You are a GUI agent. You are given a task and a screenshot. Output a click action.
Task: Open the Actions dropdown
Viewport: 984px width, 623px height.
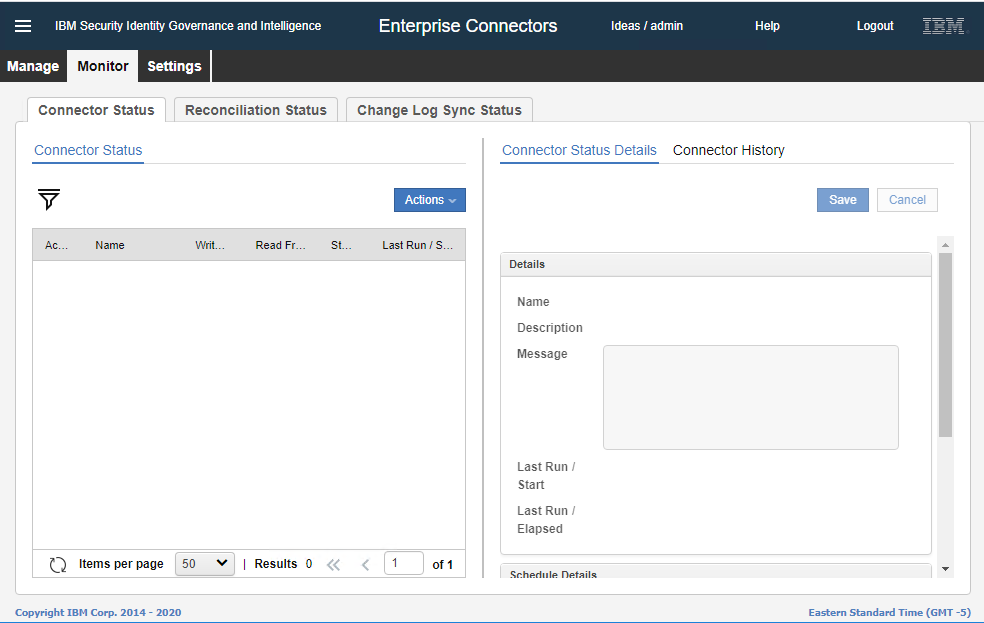click(429, 200)
